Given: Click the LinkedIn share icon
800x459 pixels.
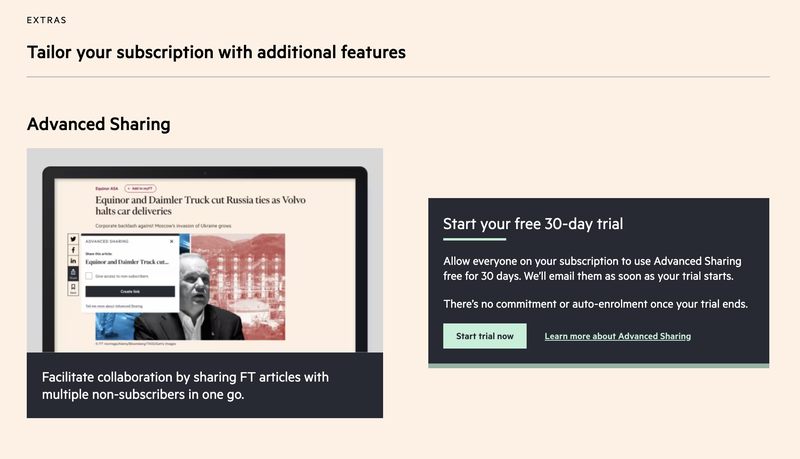Looking at the screenshot, I should (73, 261).
